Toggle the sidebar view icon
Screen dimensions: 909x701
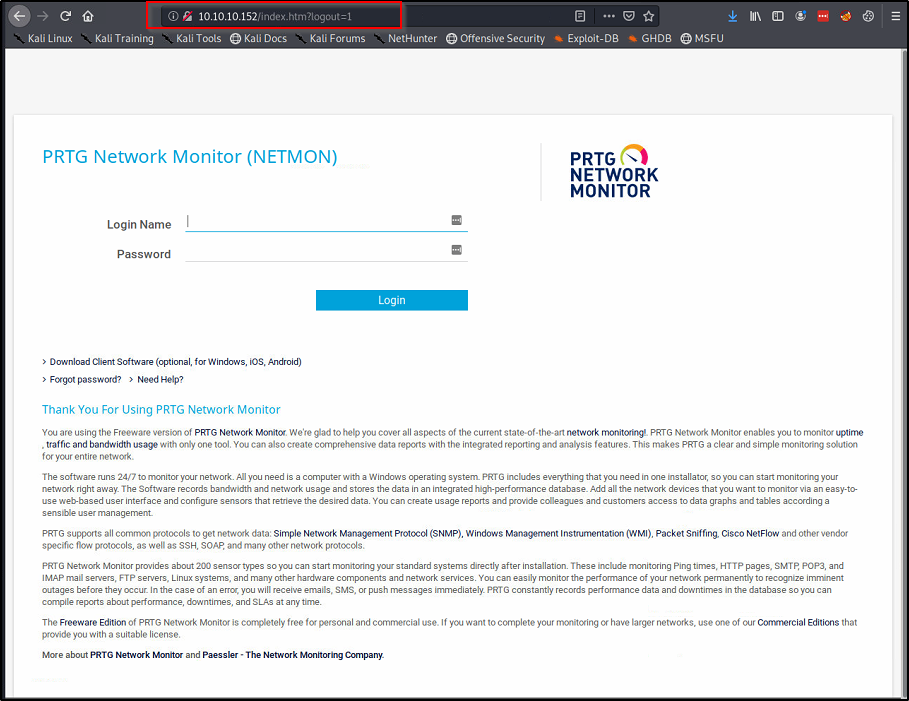pyautogui.click(x=778, y=16)
